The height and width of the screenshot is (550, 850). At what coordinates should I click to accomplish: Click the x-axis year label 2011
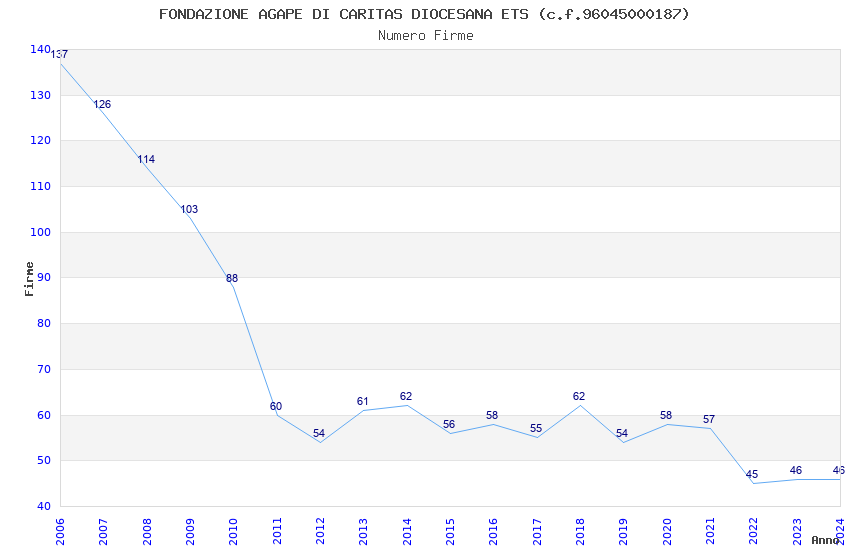(x=276, y=532)
